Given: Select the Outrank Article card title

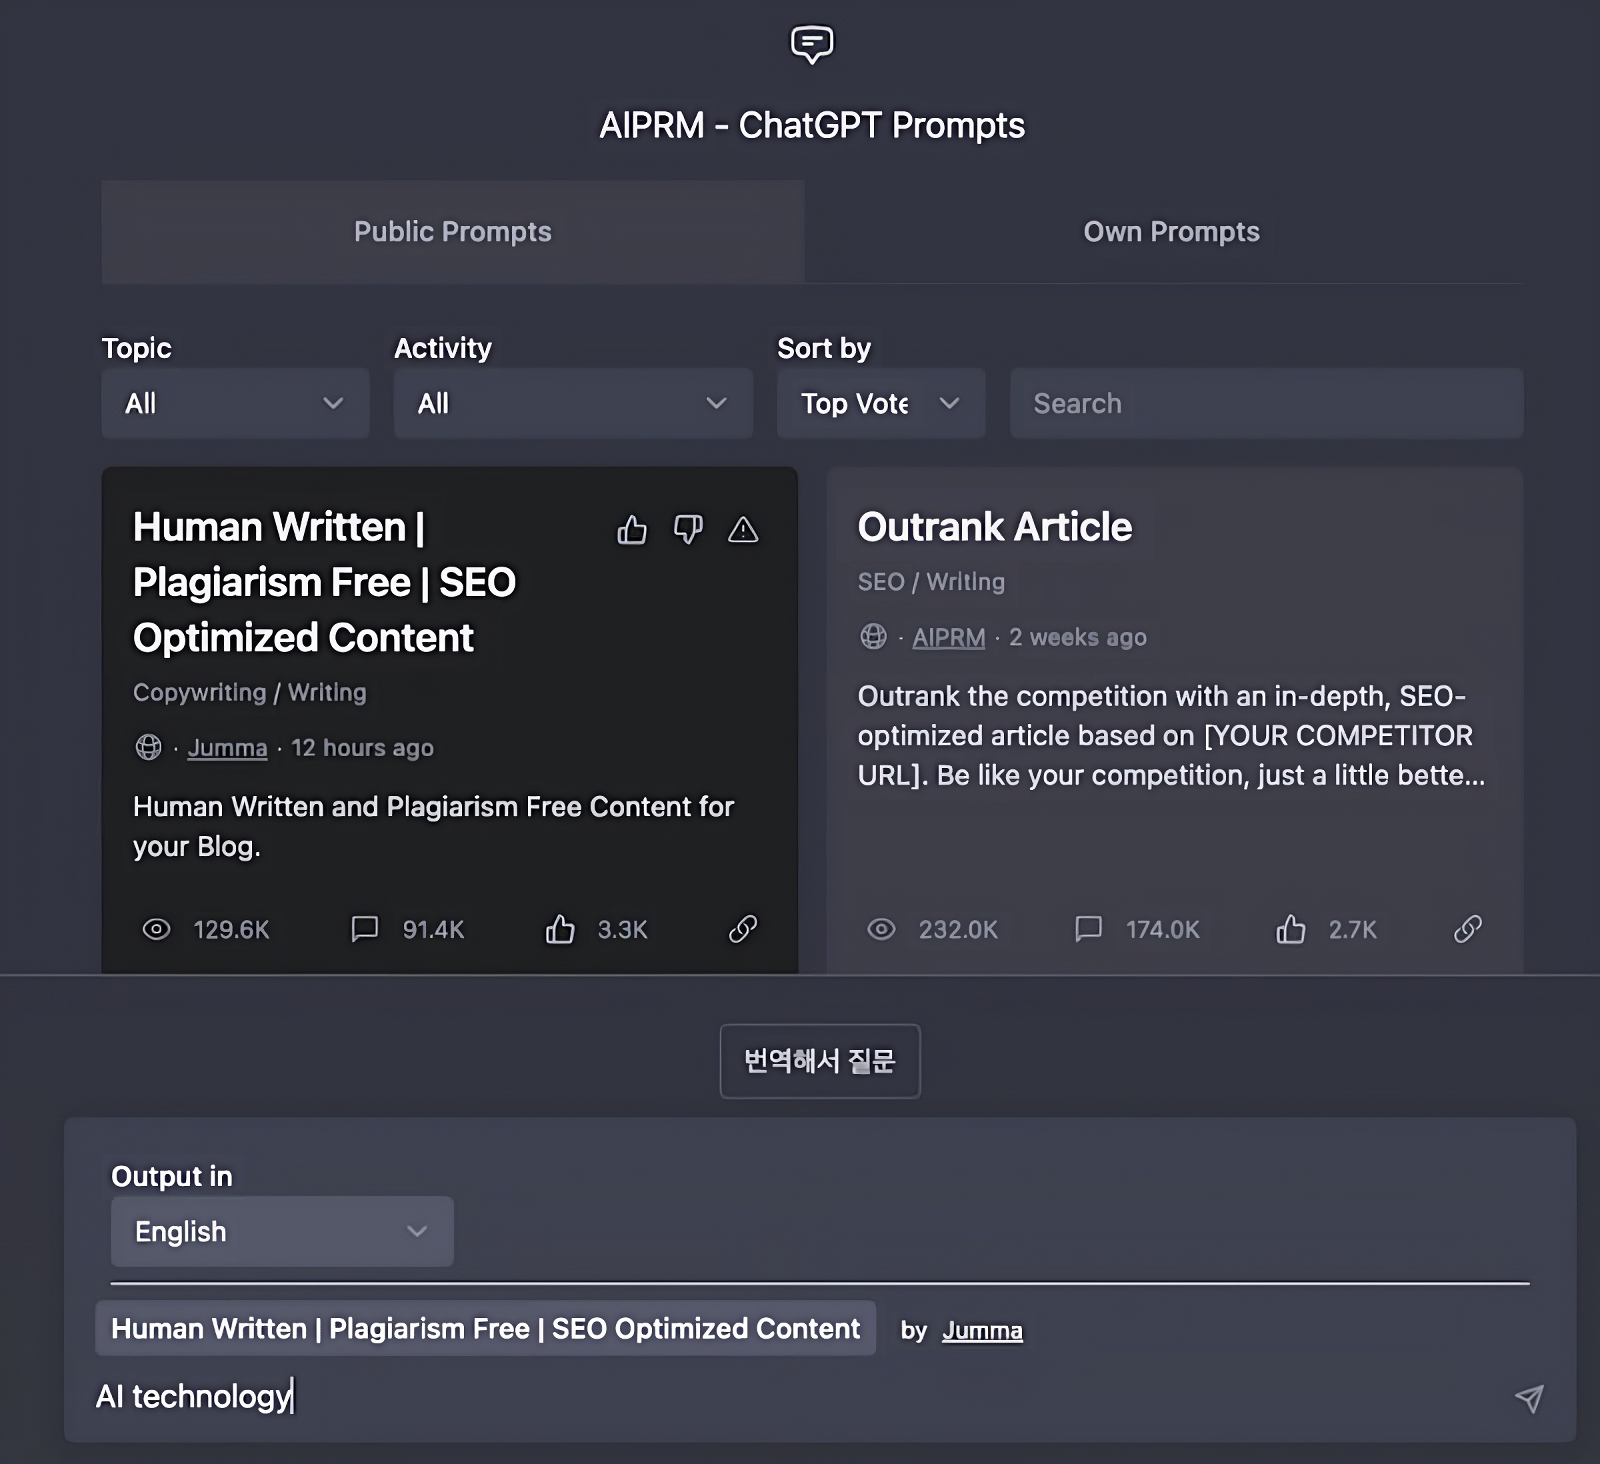Looking at the screenshot, I should tap(995, 527).
